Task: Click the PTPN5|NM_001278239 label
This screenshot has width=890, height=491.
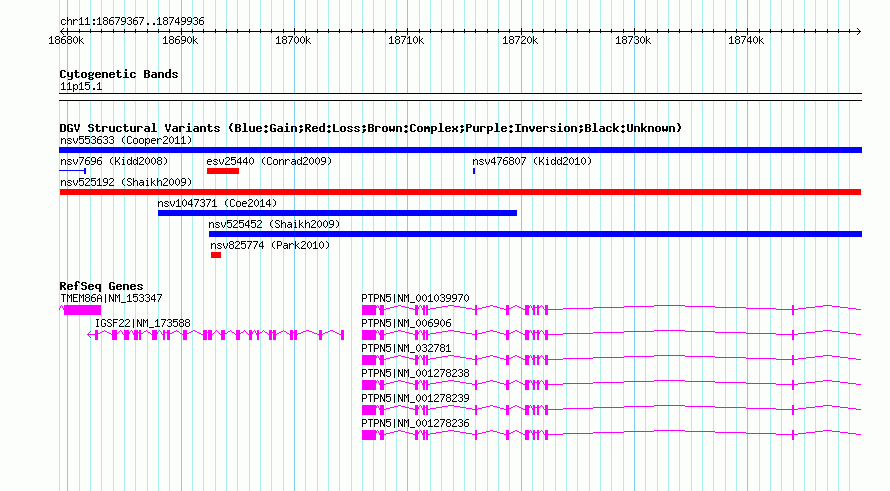Action: [x=415, y=398]
